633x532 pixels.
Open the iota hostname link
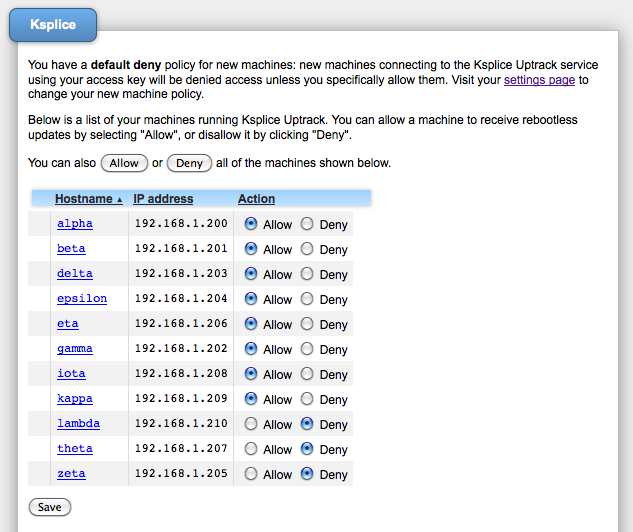(71, 374)
